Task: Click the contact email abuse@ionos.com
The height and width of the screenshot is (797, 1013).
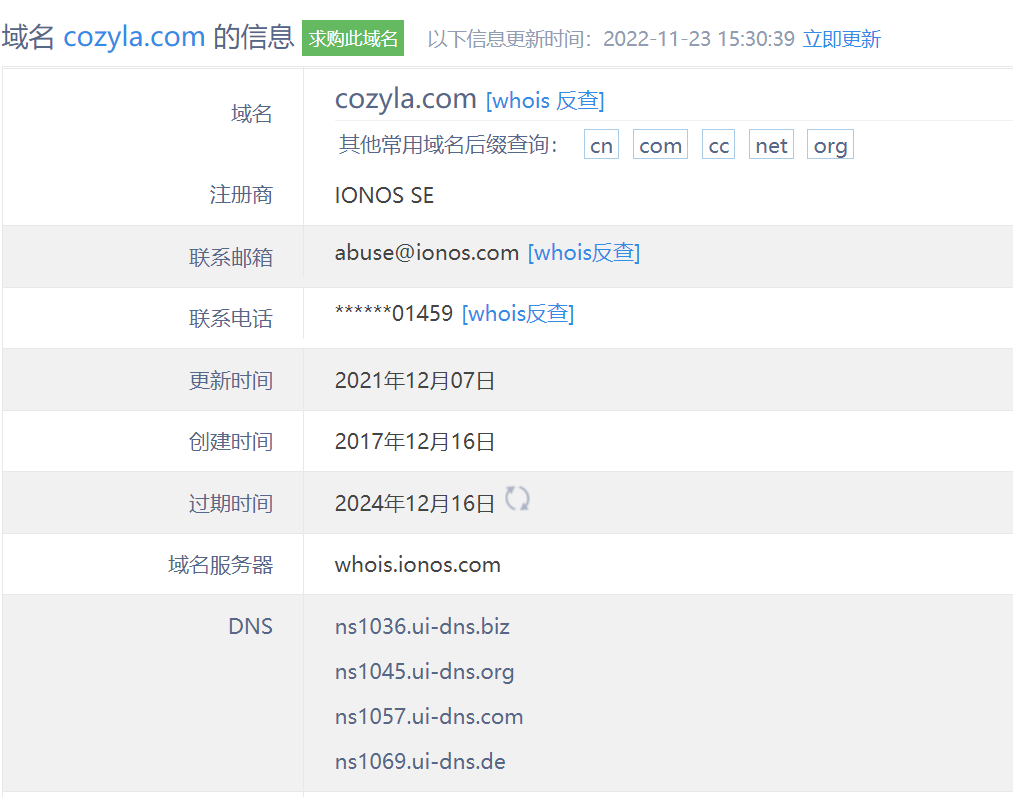Action: click(x=427, y=252)
